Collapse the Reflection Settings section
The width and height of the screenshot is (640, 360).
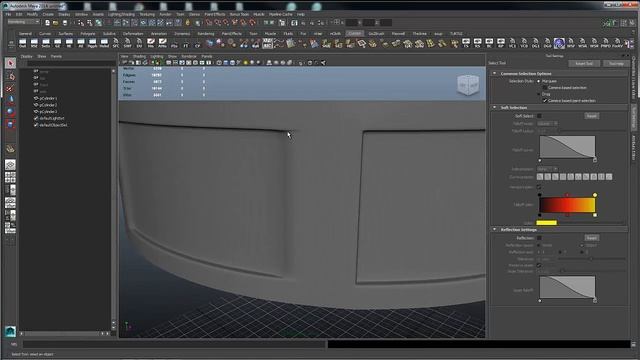point(495,229)
